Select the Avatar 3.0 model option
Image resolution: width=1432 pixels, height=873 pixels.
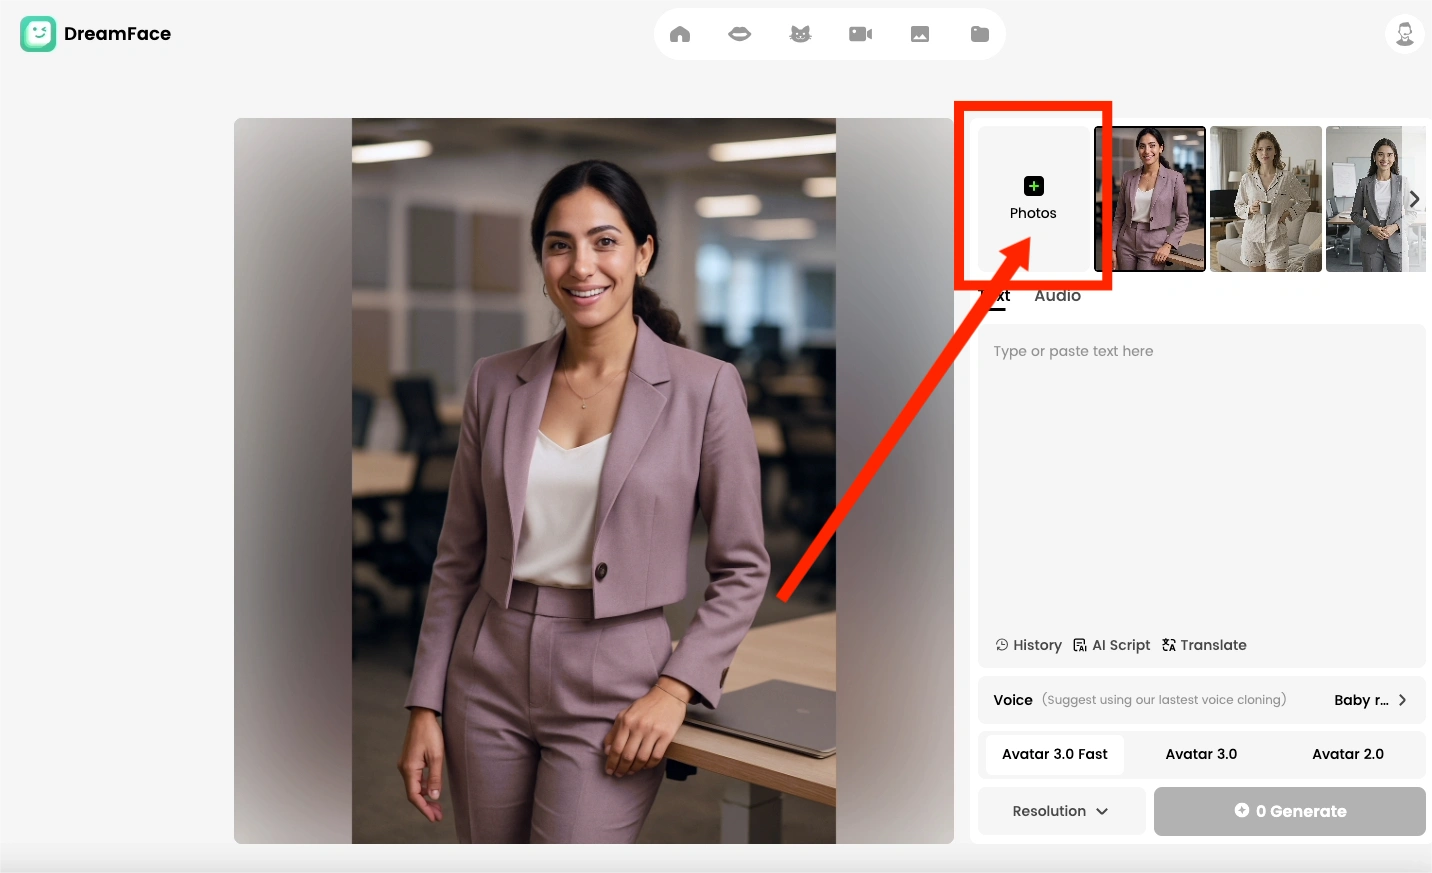click(1201, 754)
